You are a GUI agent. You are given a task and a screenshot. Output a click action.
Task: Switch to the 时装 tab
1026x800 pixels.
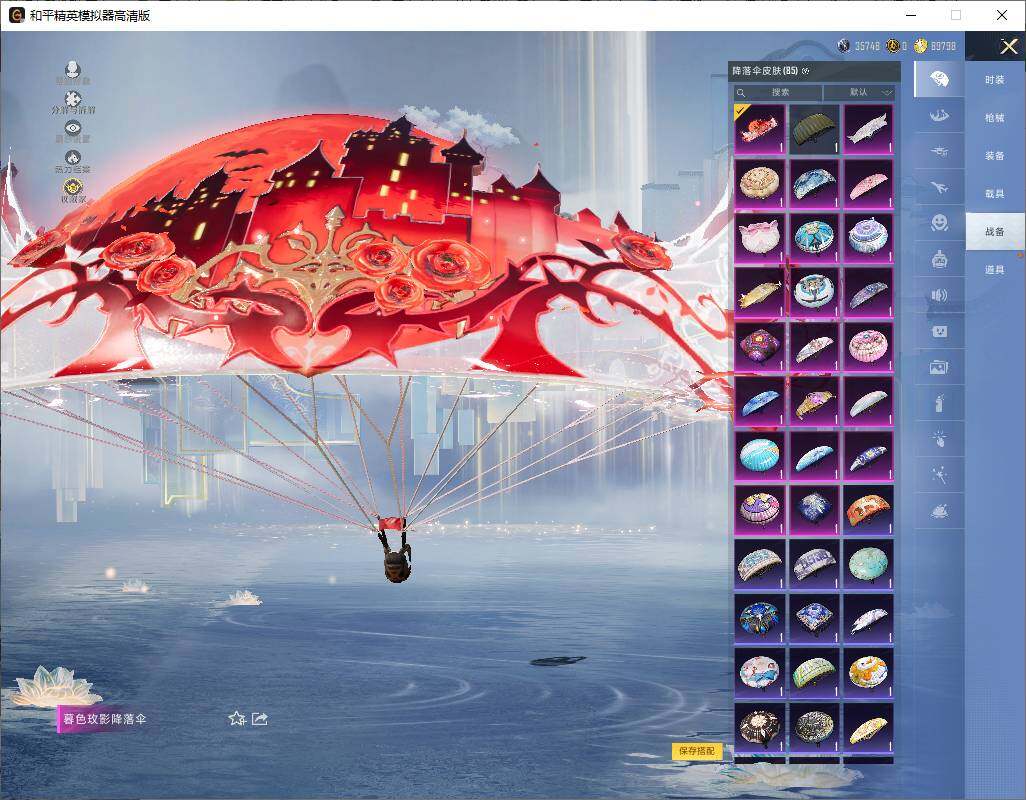[995, 80]
